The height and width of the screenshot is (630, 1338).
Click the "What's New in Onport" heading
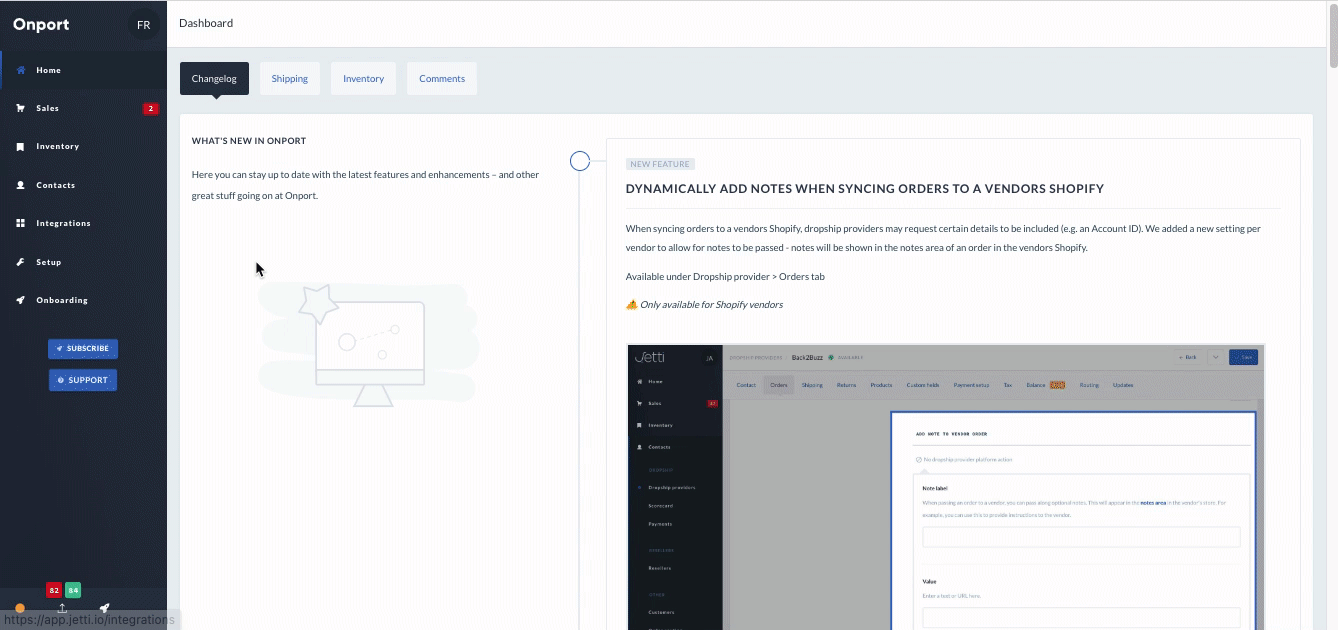[249, 141]
